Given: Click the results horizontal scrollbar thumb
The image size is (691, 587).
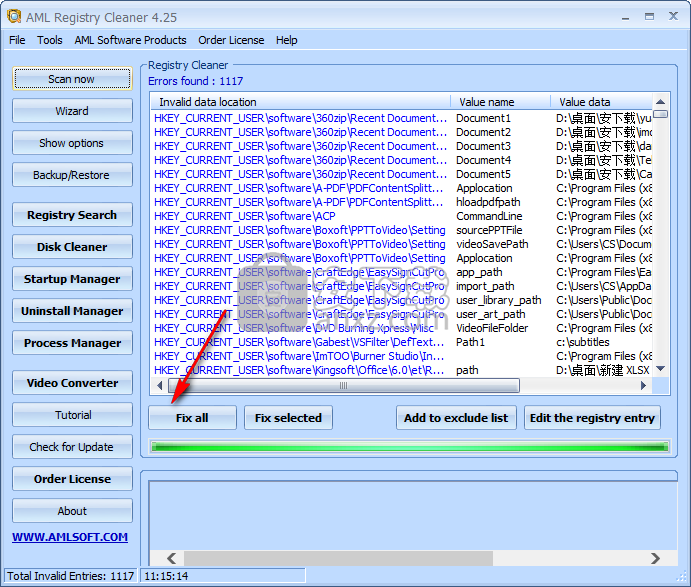Looking at the screenshot, I should coord(344,386).
